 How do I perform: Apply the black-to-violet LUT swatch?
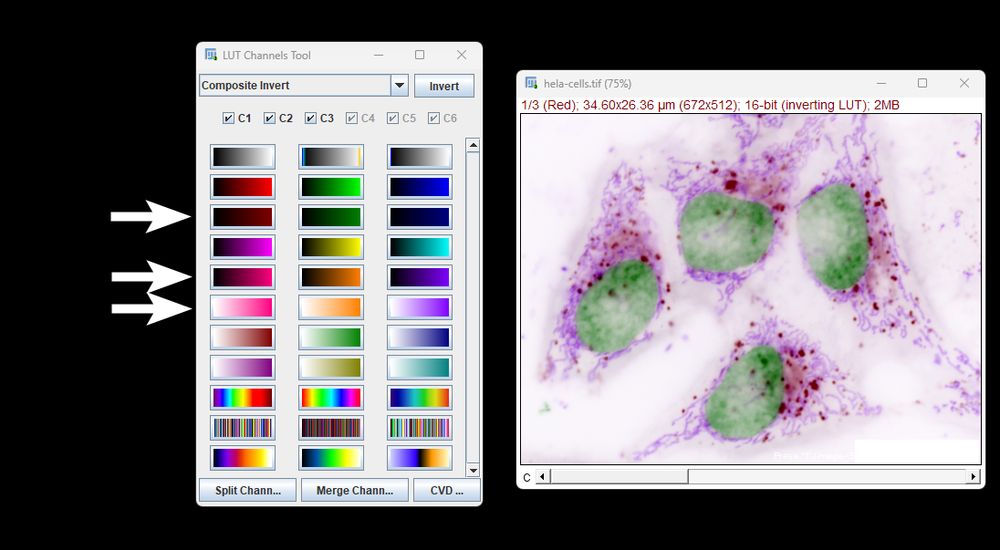(420, 277)
